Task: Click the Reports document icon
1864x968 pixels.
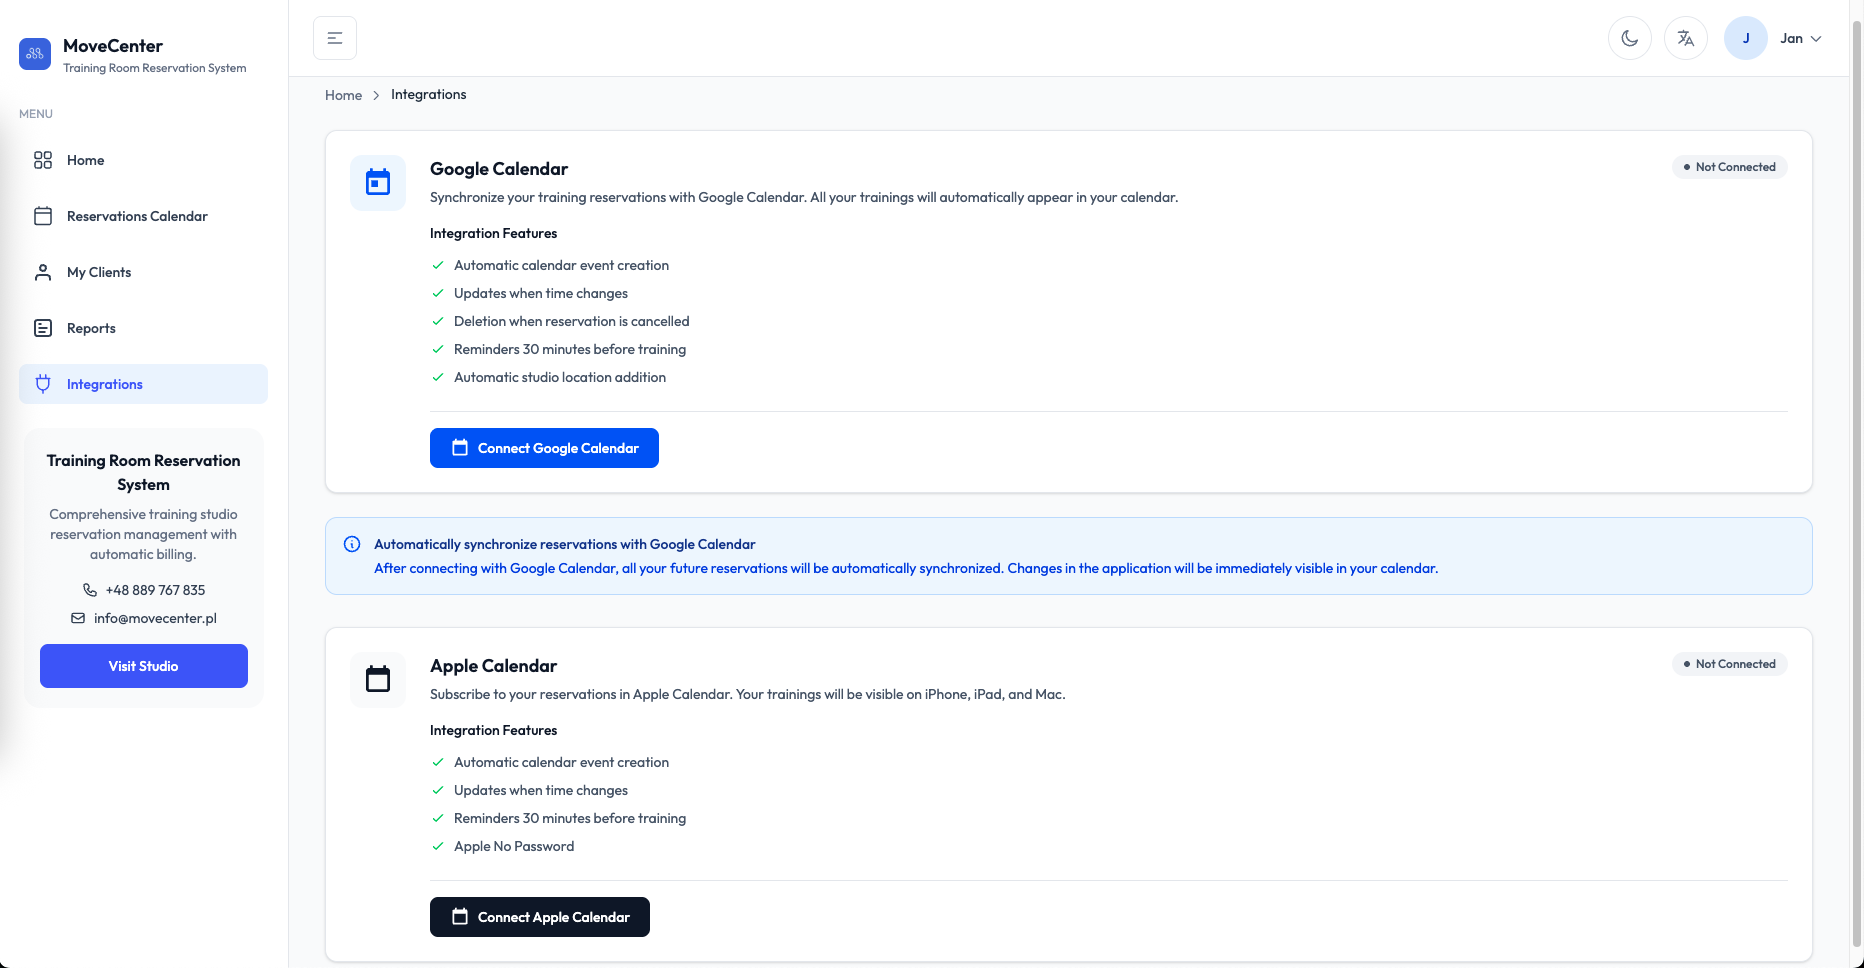Action: coord(43,328)
